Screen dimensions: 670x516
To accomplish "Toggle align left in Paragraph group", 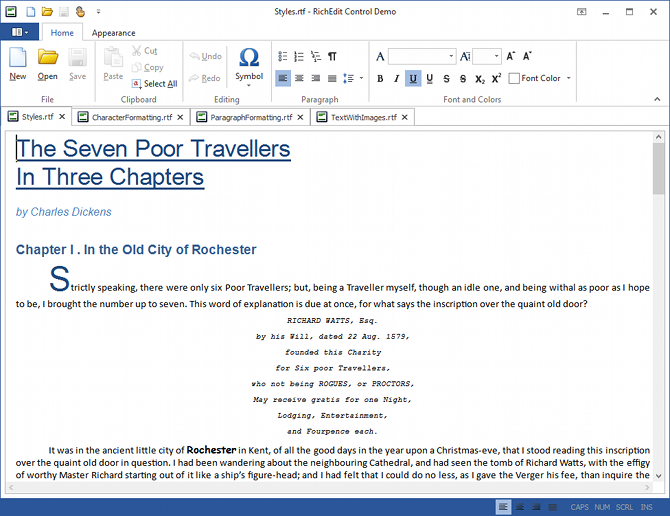I will click(x=283, y=78).
